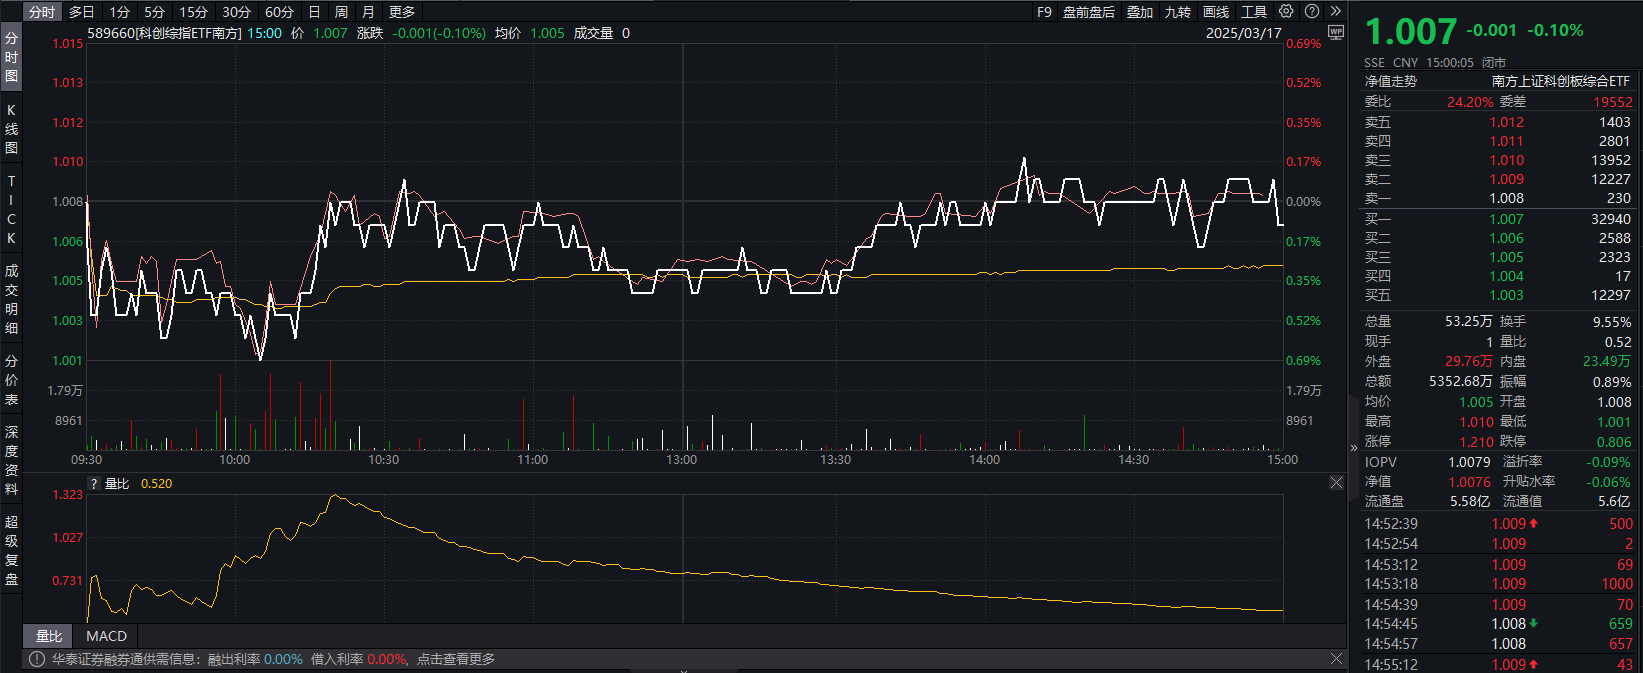Viewport: 1643px width, 673px height.
Task: Click the 南方上证科创板综合ETF name
Action: click(x=1561, y=81)
